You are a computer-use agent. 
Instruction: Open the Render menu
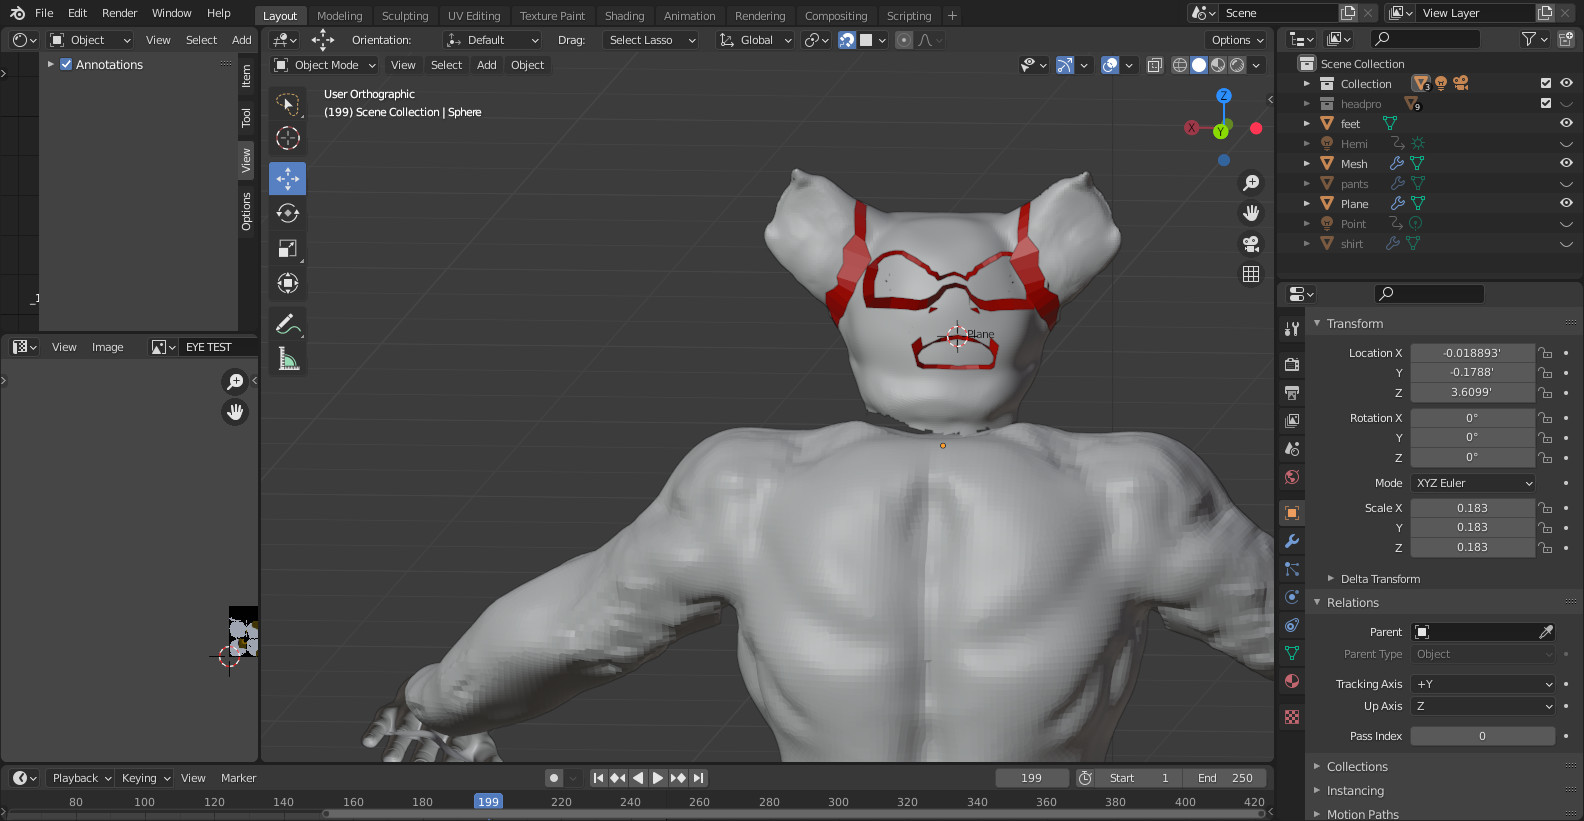point(119,13)
